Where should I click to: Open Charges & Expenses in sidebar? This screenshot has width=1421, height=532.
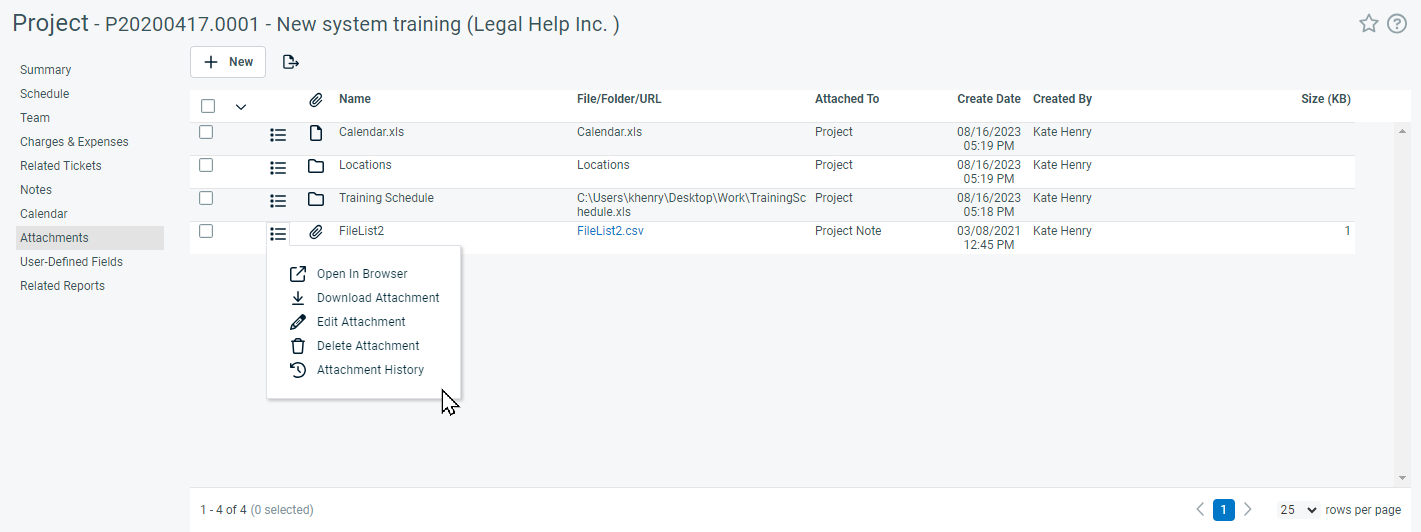coord(74,142)
